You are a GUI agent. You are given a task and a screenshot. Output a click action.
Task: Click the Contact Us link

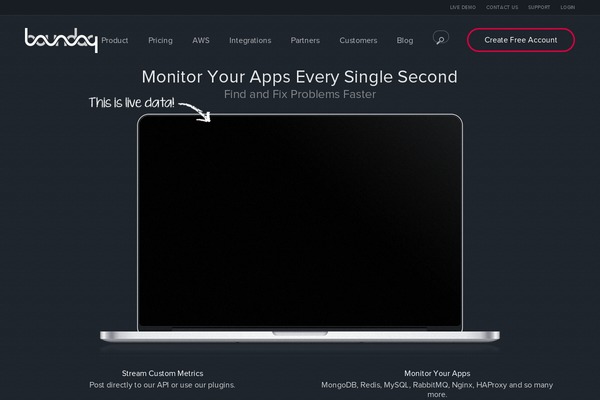tap(502, 7)
